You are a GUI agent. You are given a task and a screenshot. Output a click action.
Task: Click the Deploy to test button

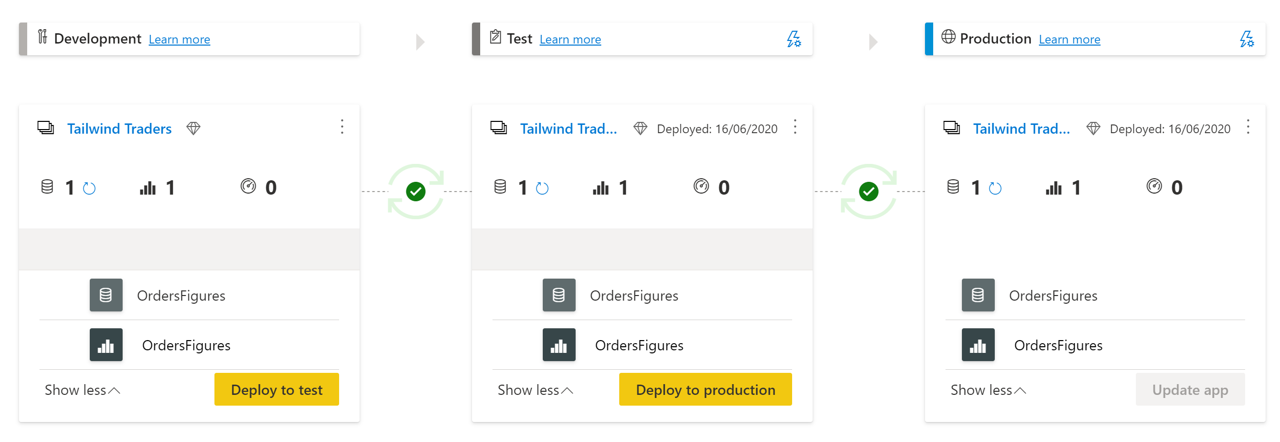pos(277,389)
